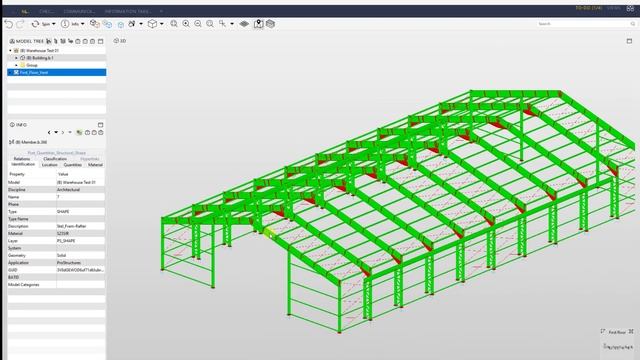Activate the Spin navigation tool
640x360 pixels.
click(41, 24)
